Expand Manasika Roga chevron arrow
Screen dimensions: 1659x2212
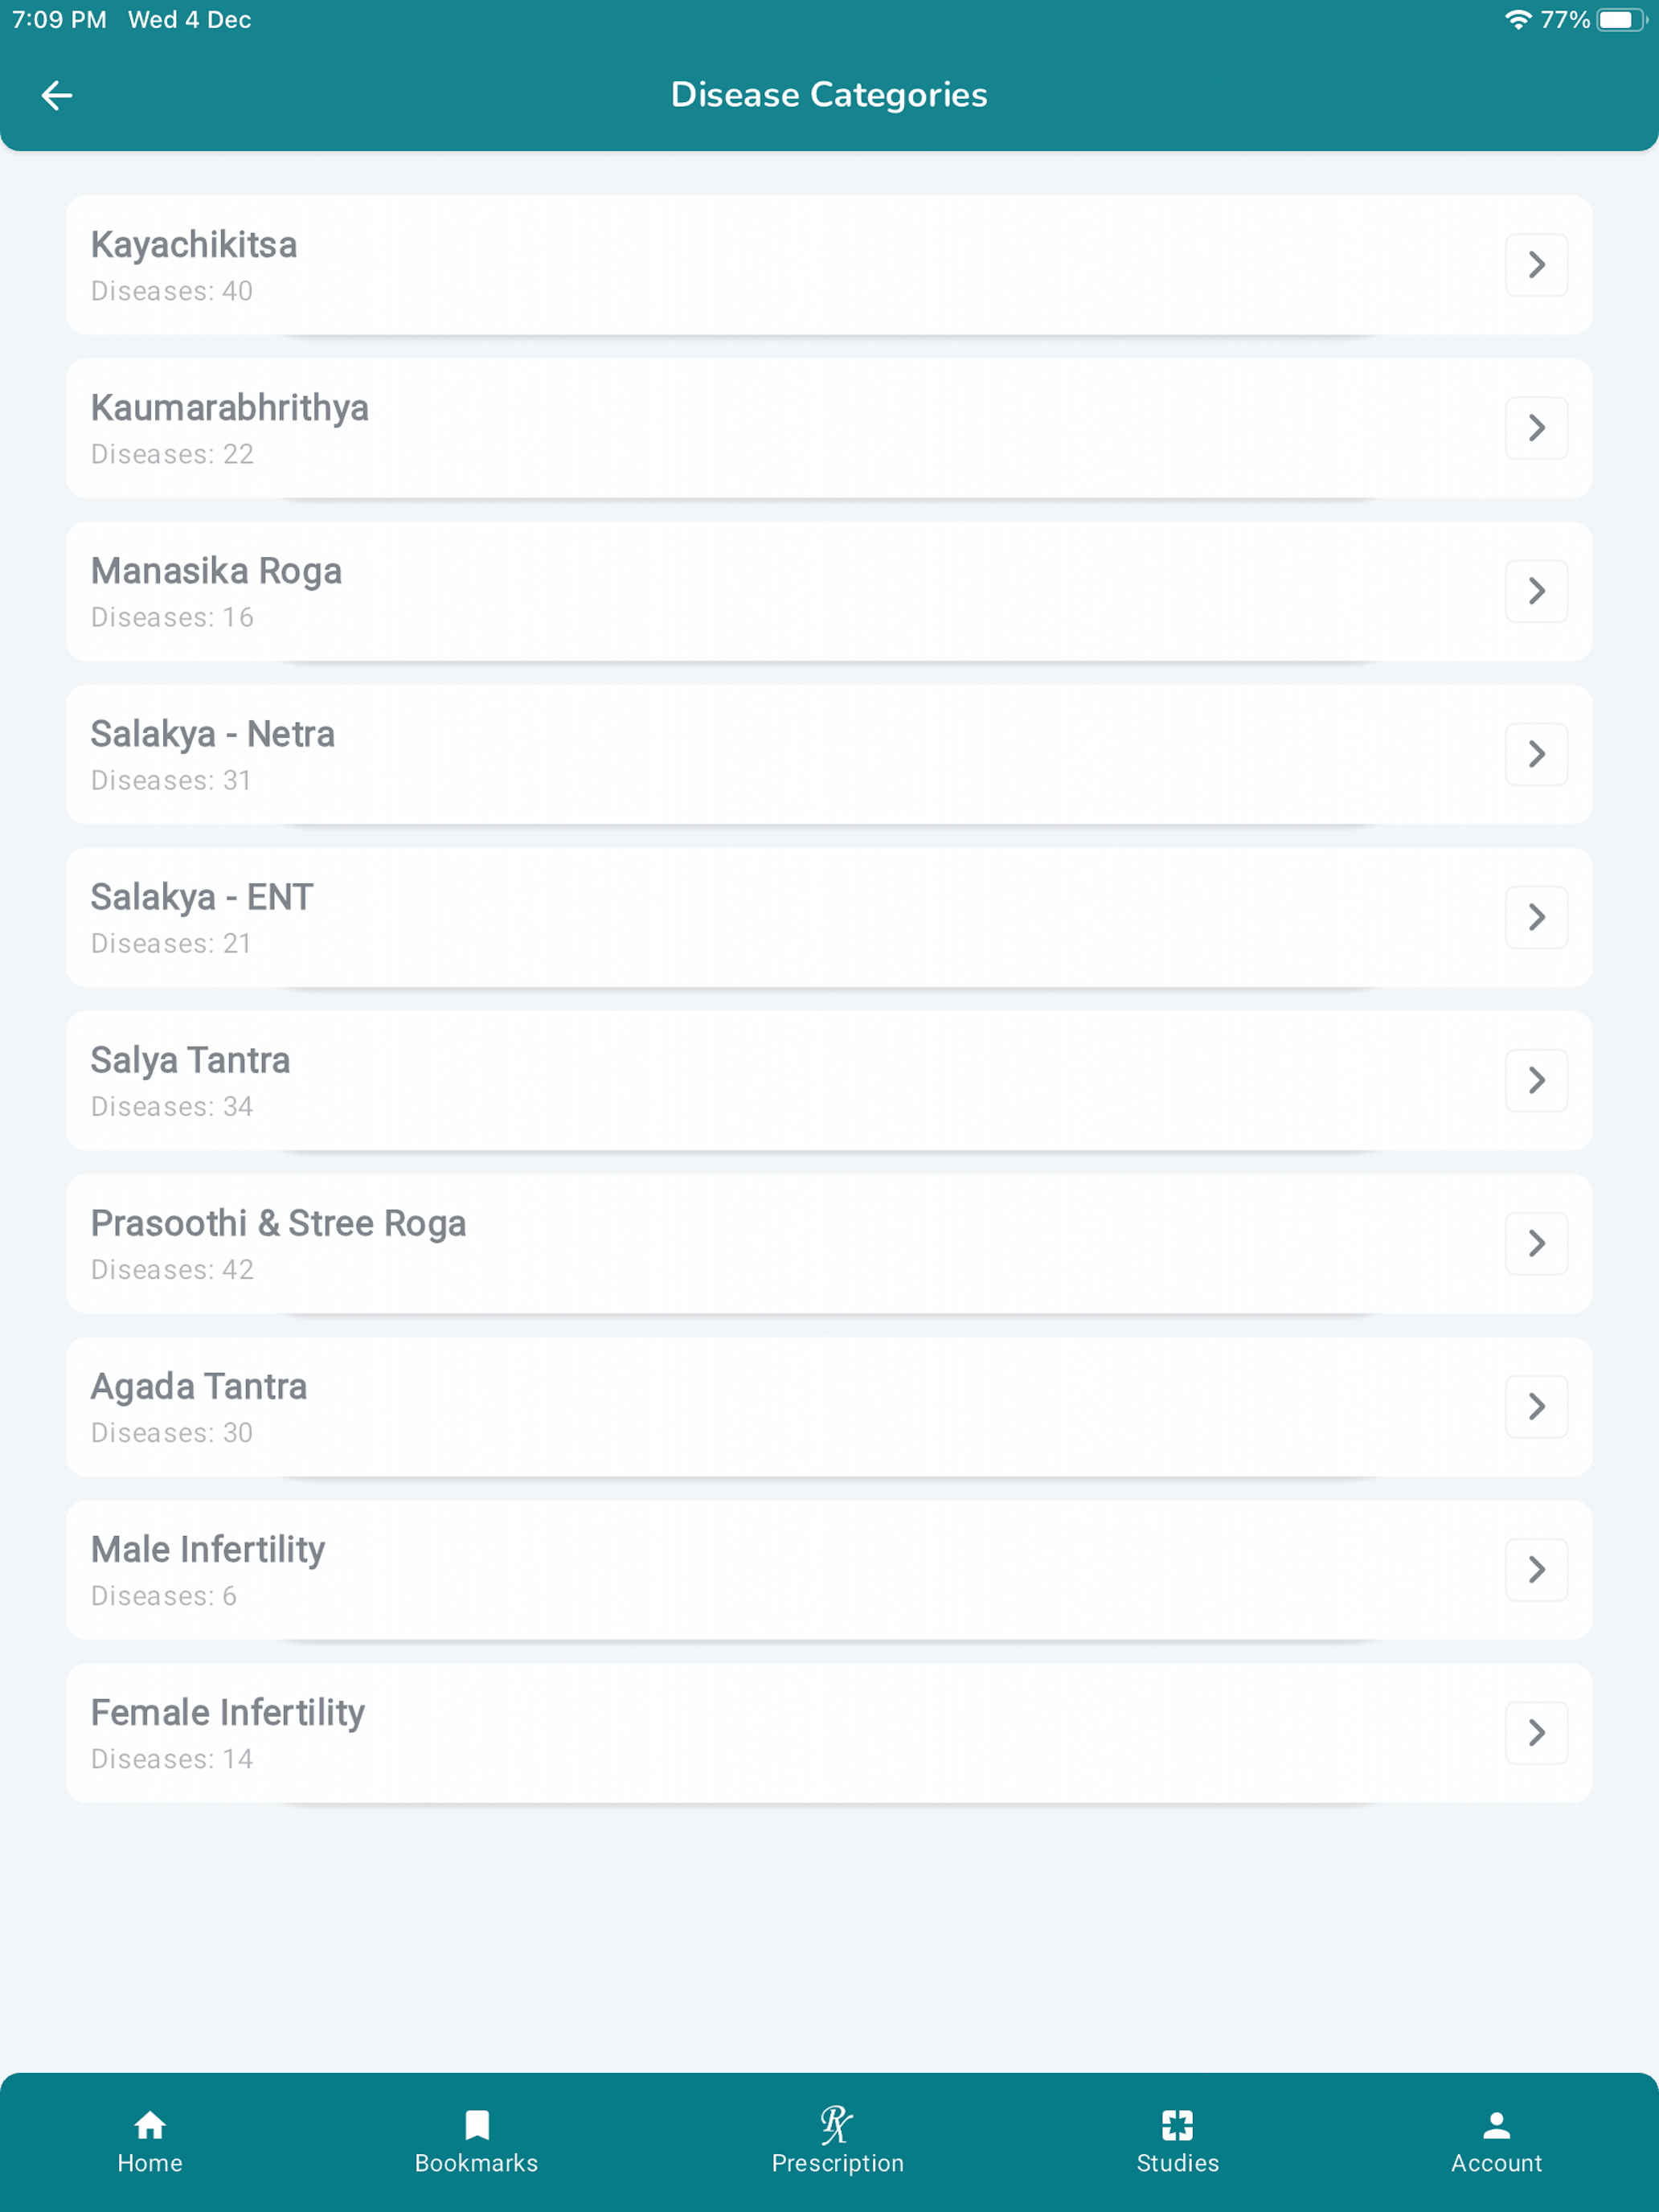point(1536,591)
